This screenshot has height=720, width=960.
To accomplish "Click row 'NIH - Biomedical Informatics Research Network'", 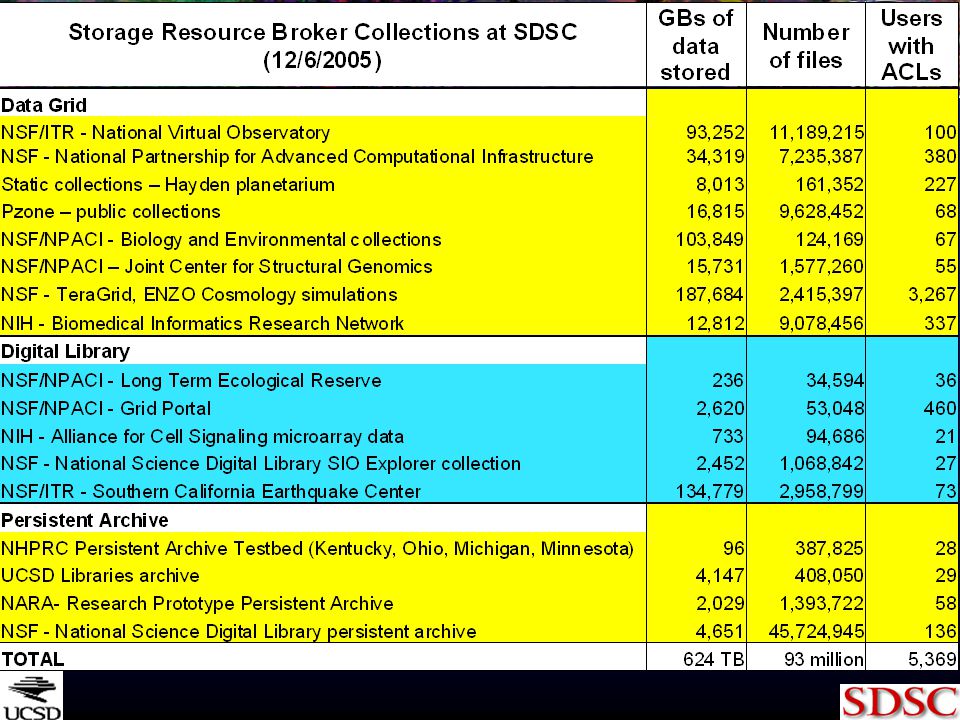I will click(479, 323).
